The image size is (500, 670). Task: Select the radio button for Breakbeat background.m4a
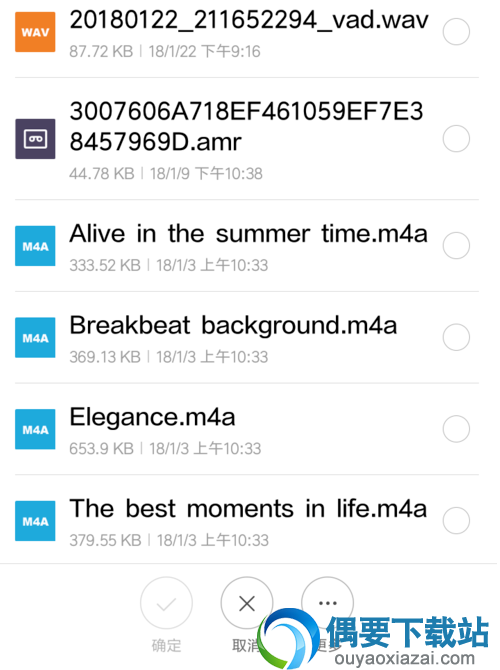tap(456, 337)
